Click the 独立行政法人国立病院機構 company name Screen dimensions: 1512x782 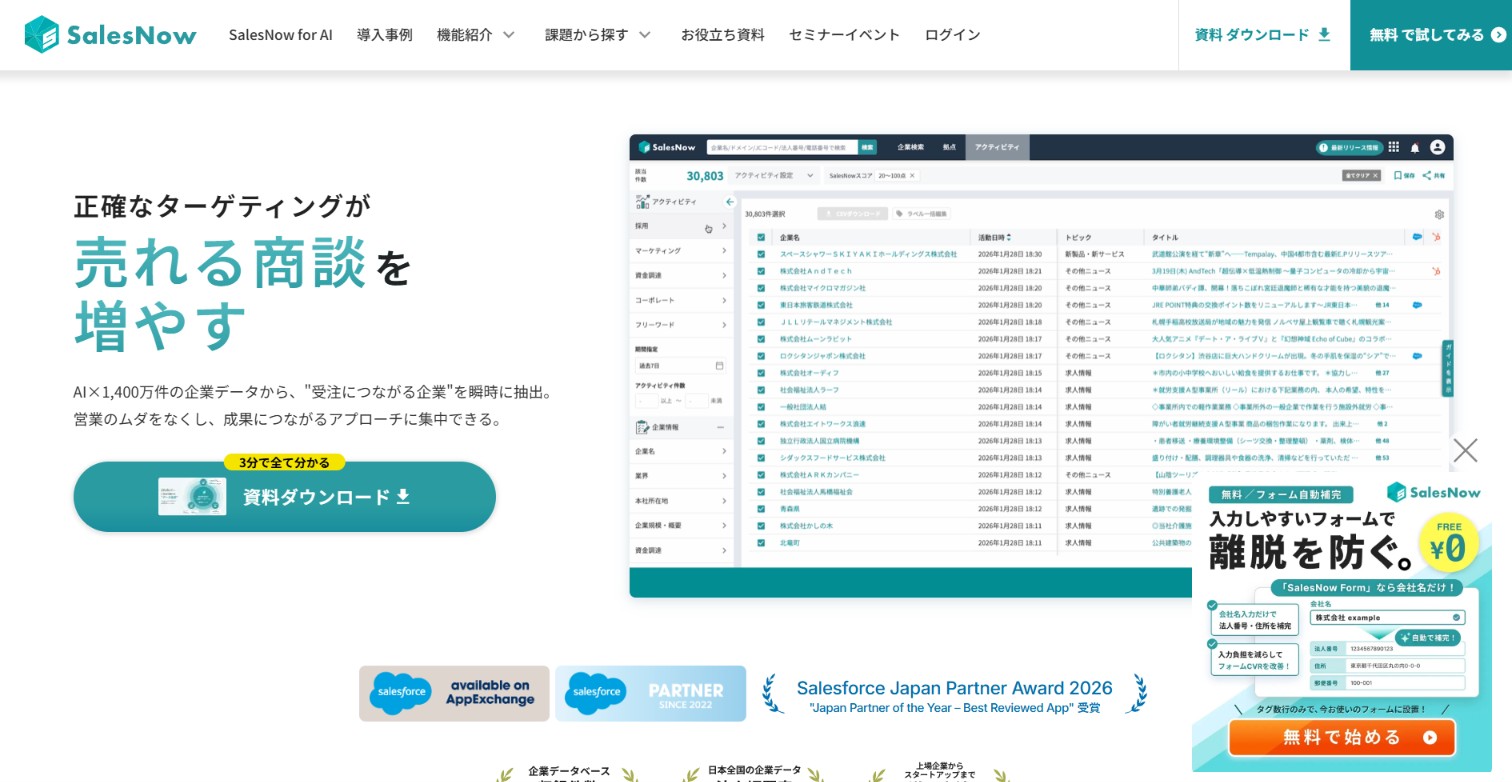point(820,441)
